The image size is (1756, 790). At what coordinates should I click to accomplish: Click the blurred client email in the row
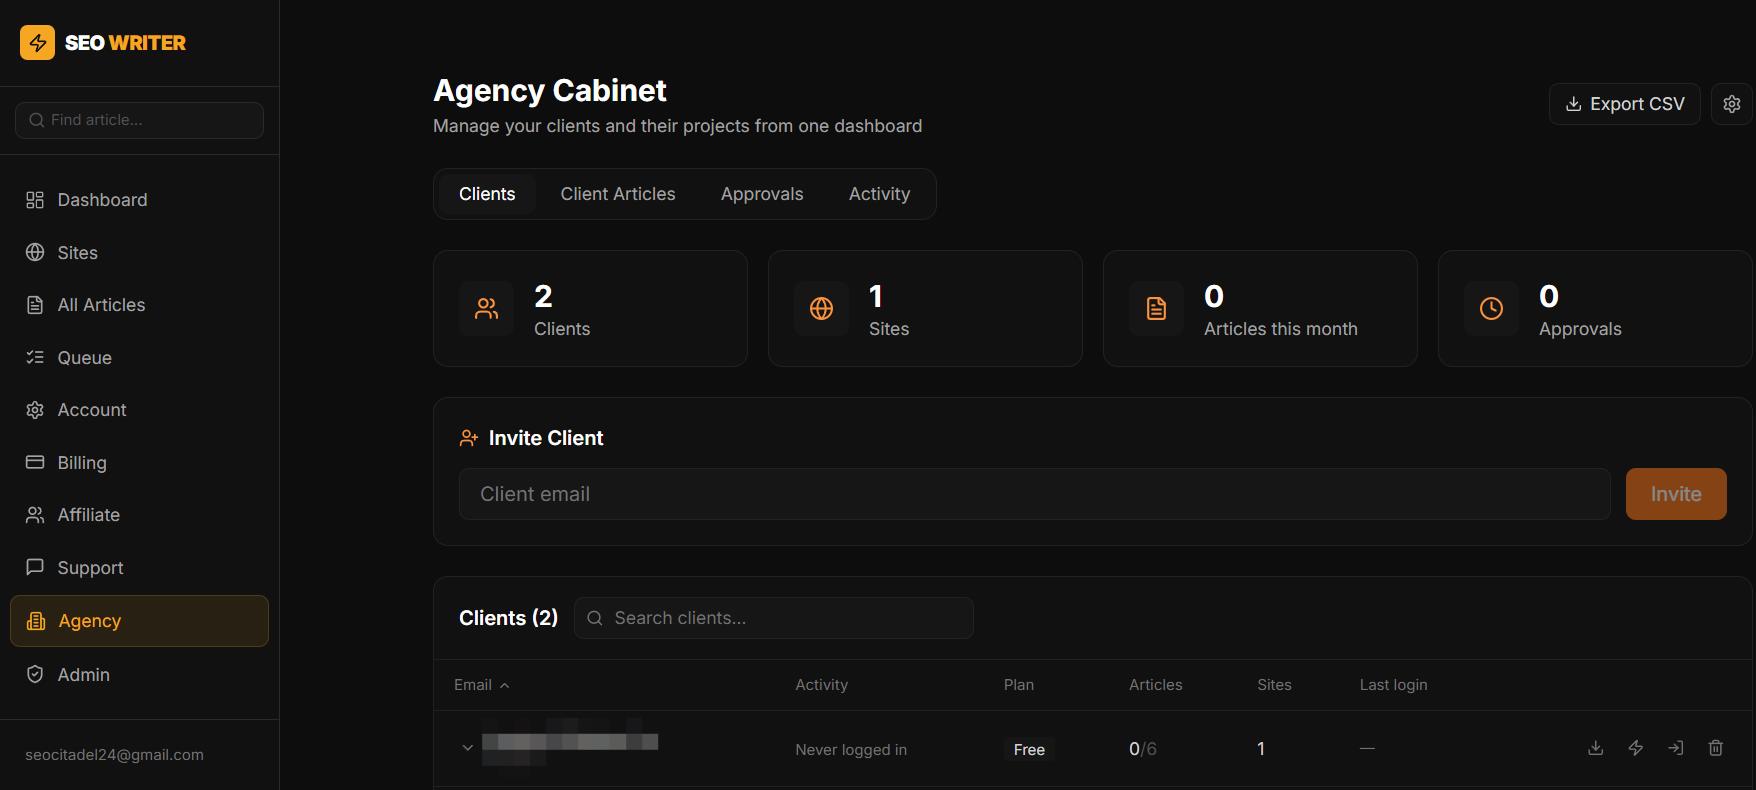pyautogui.click(x=570, y=742)
